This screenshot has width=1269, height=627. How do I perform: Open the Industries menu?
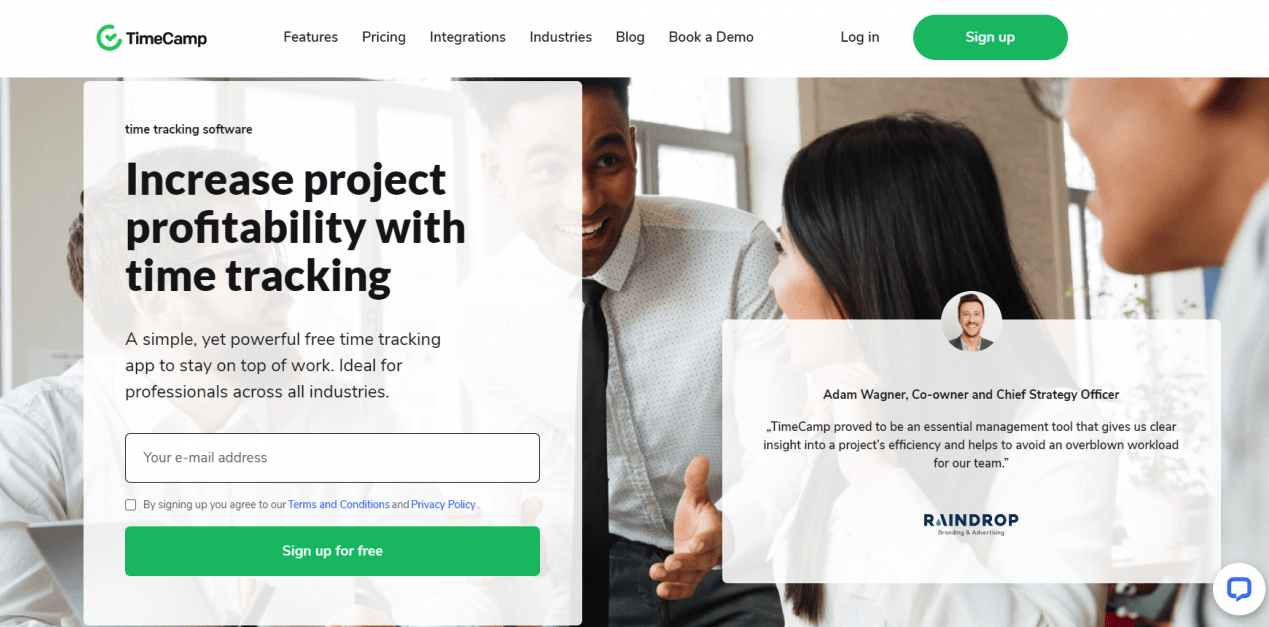point(560,37)
